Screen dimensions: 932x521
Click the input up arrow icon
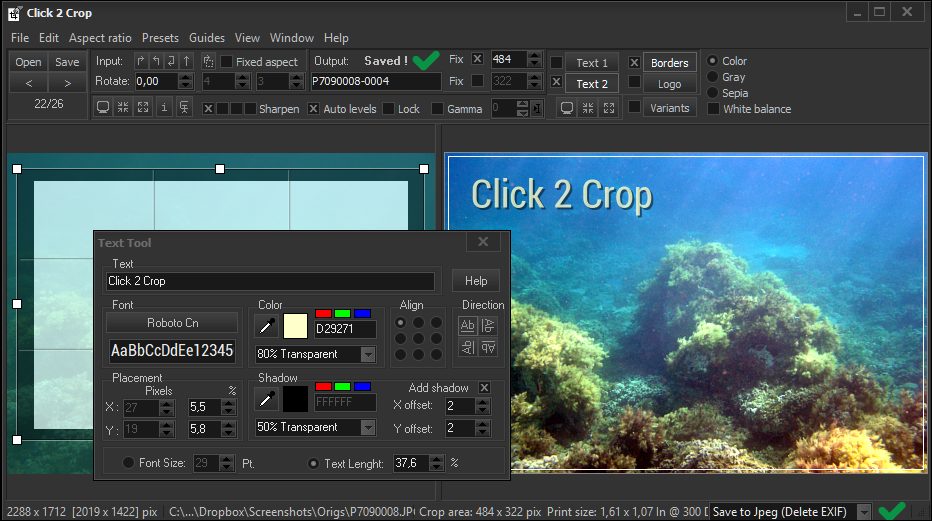click(x=187, y=61)
